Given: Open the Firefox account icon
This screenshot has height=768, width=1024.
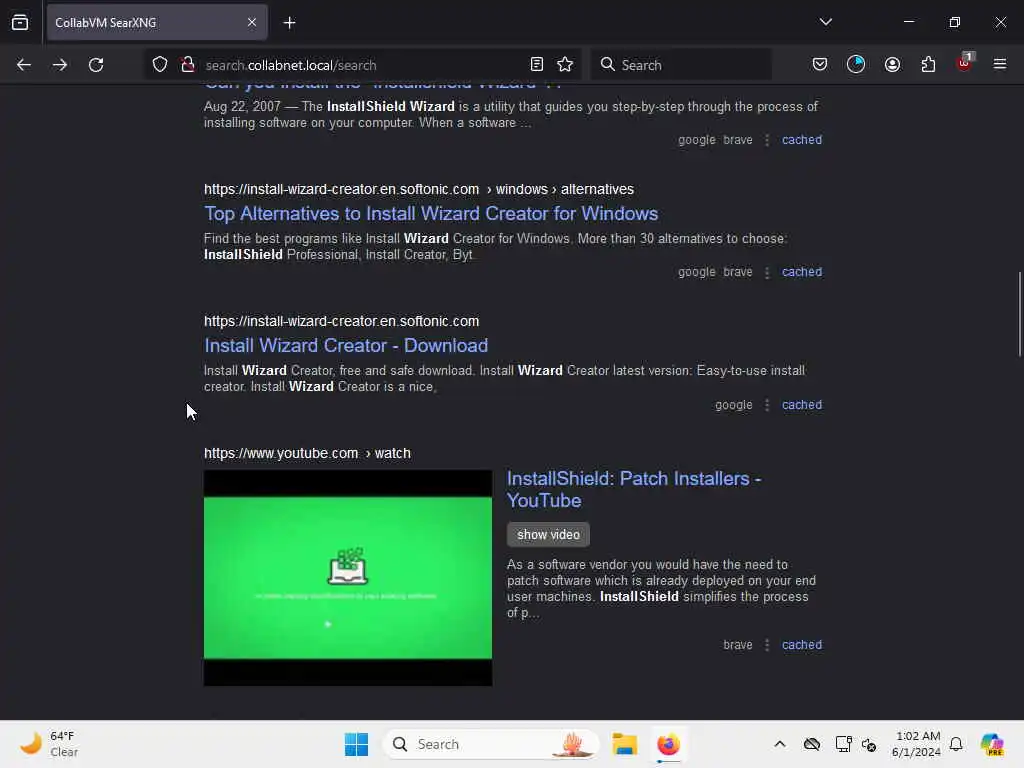Looking at the screenshot, I should coord(892,65).
